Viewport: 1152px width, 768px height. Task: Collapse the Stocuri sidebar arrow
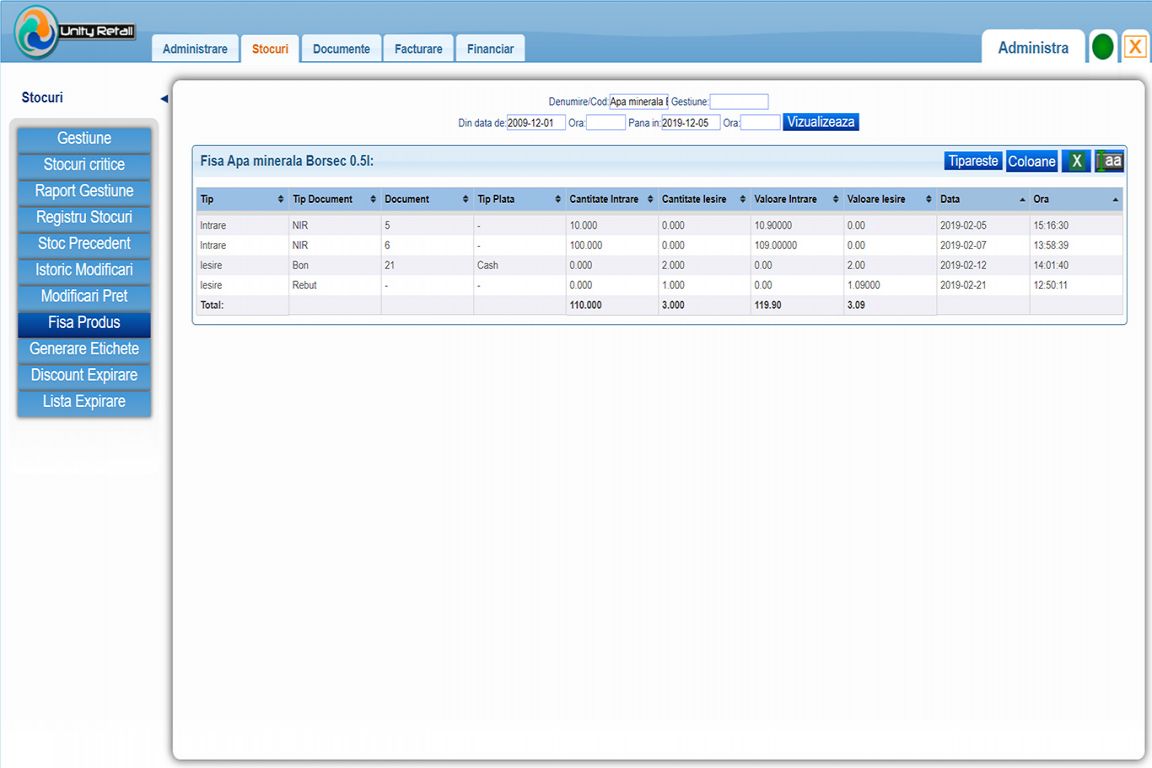[164, 98]
